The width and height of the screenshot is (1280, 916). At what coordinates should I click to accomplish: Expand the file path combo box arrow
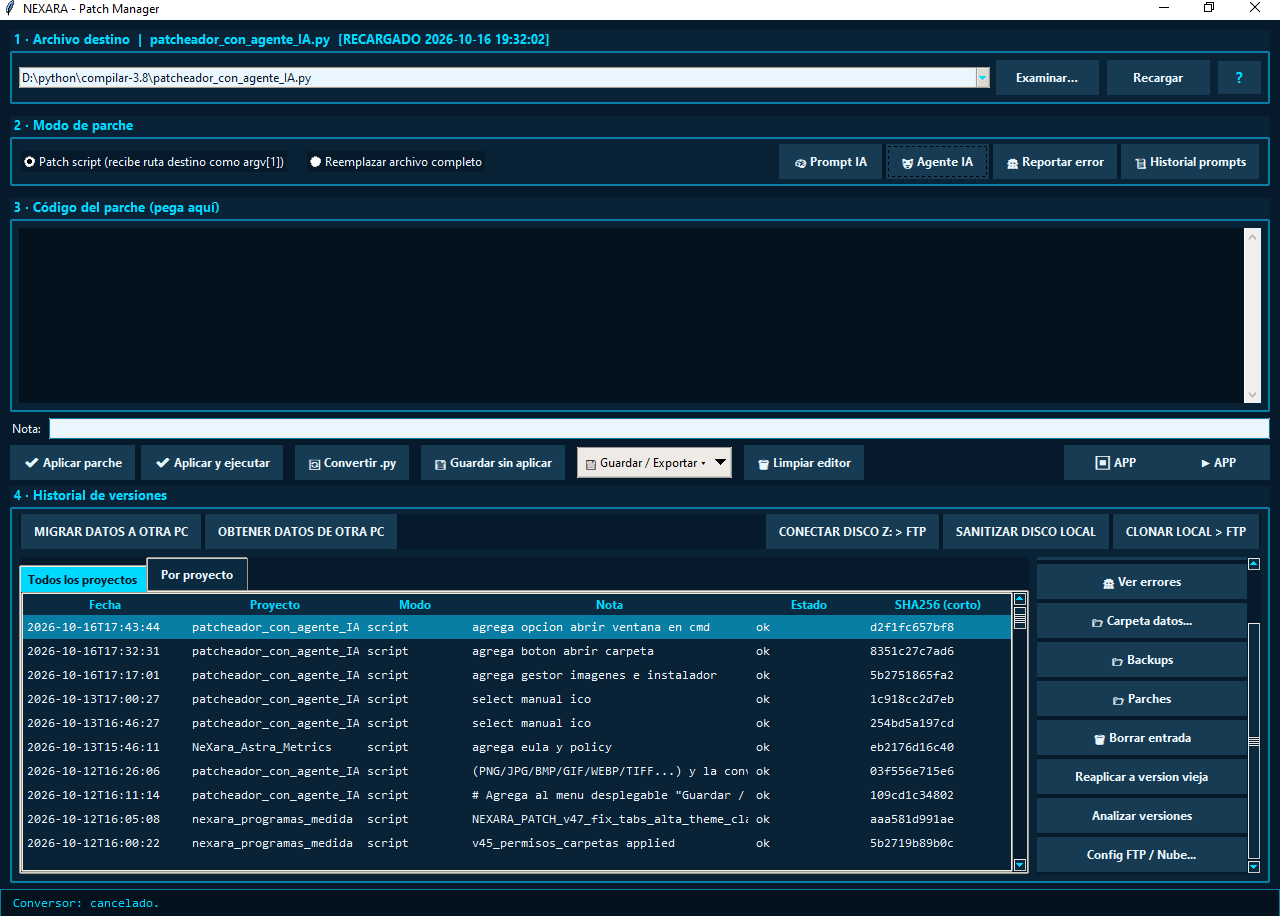982,77
